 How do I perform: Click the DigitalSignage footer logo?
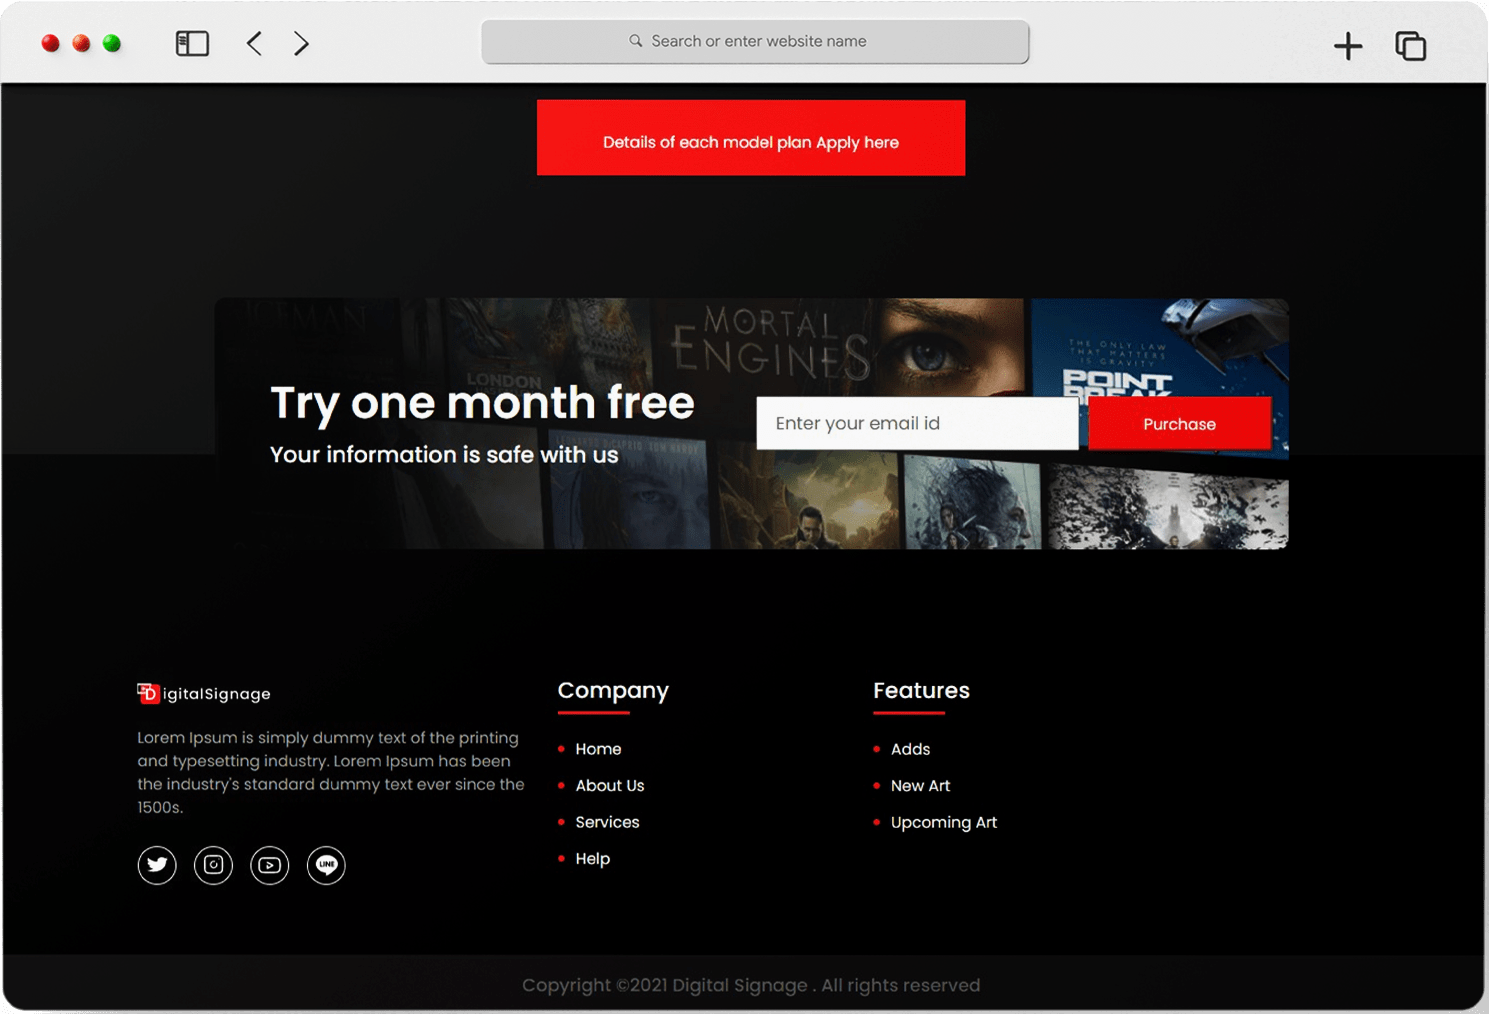click(204, 693)
